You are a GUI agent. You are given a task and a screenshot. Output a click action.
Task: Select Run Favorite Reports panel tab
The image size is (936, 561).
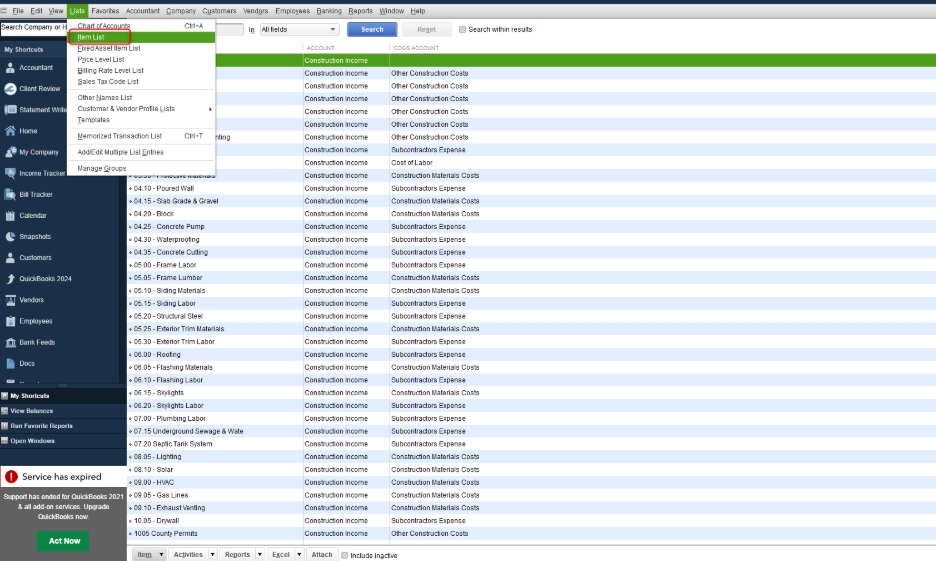pyautogui.click(x=63, y=426)
